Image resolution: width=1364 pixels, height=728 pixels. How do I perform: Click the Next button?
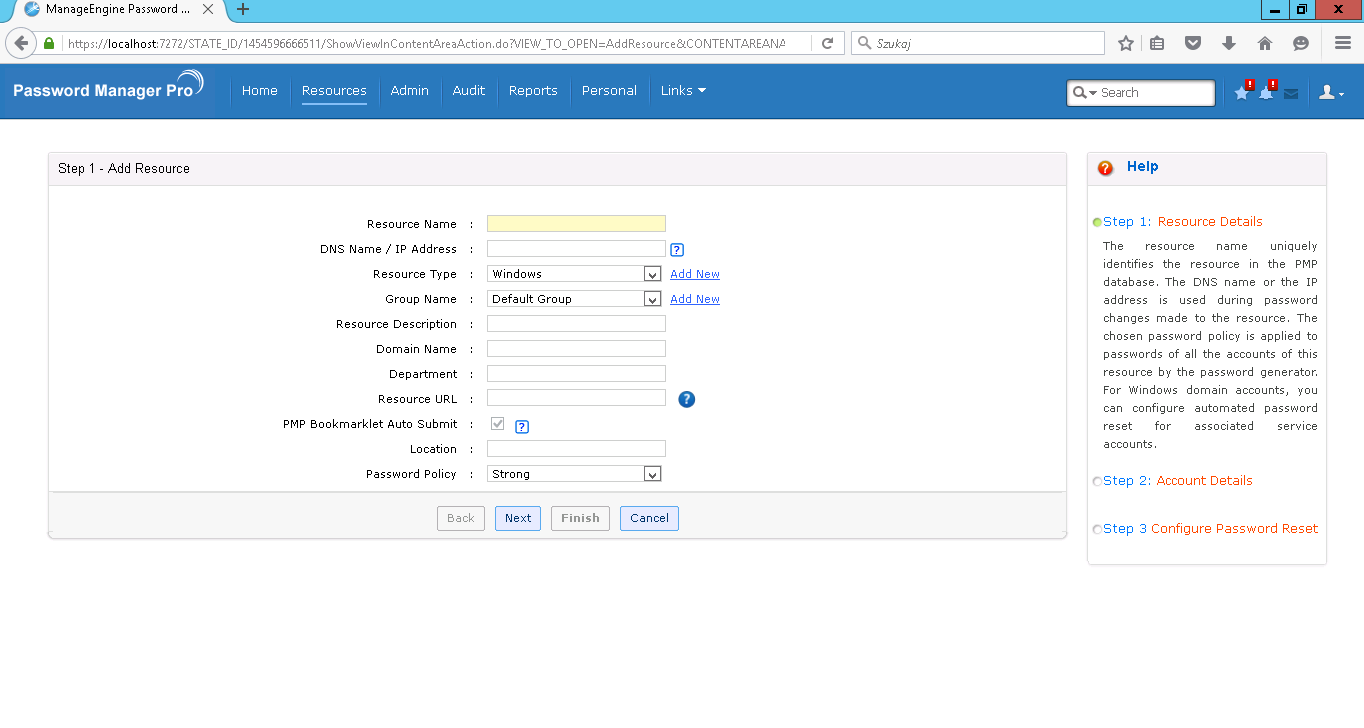518,518
